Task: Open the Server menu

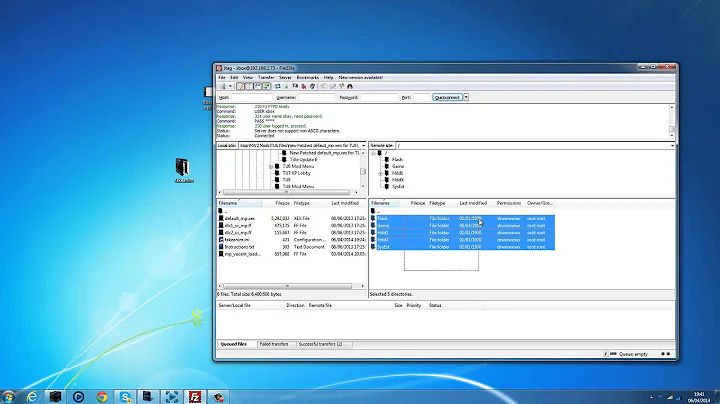Action: coord(285,78)
